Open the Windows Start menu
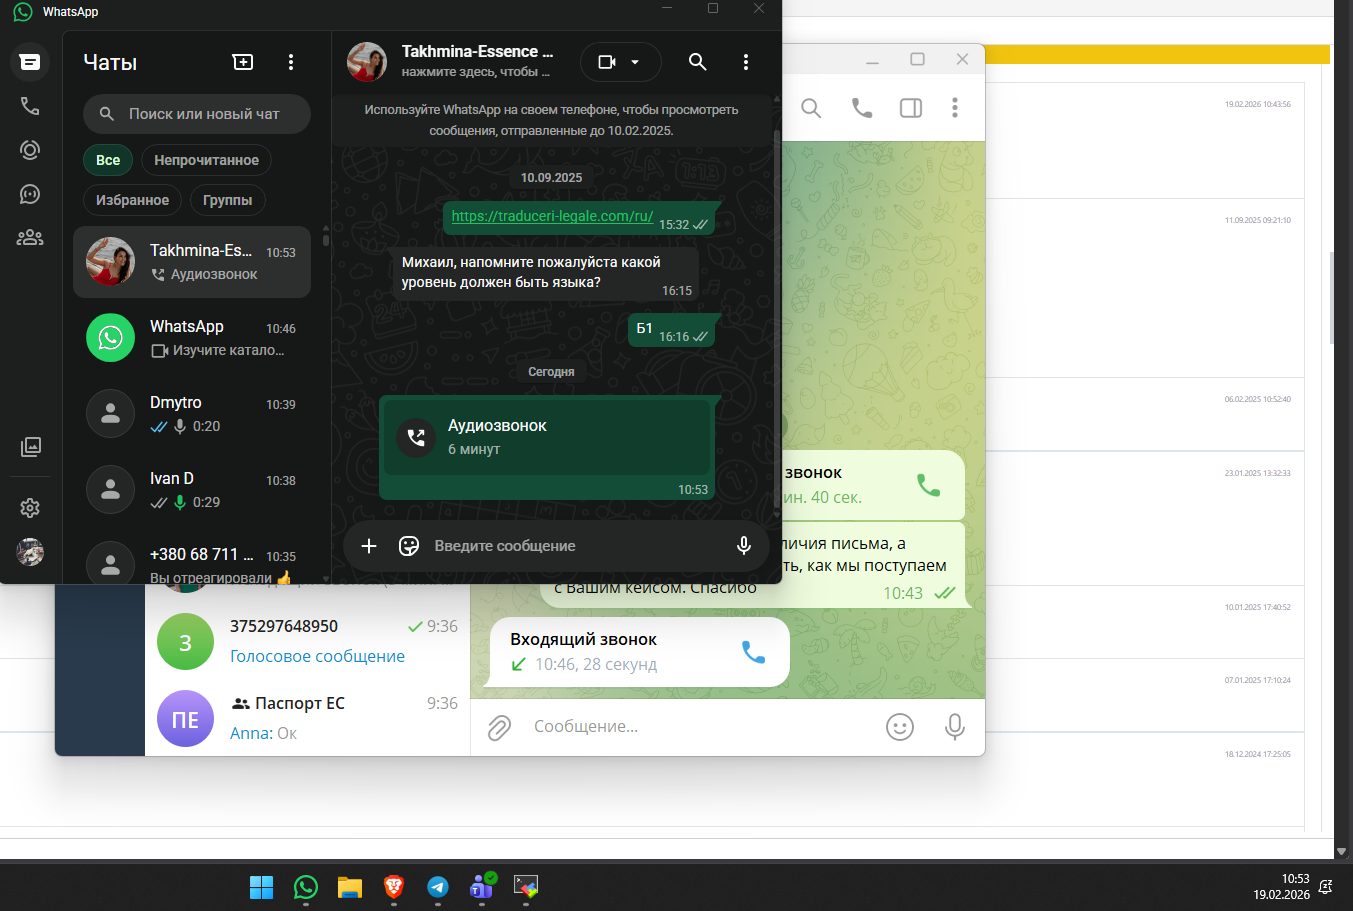The width and height of the screenshot is (1353, 911). pyautogui.click(x=262, y=887)
